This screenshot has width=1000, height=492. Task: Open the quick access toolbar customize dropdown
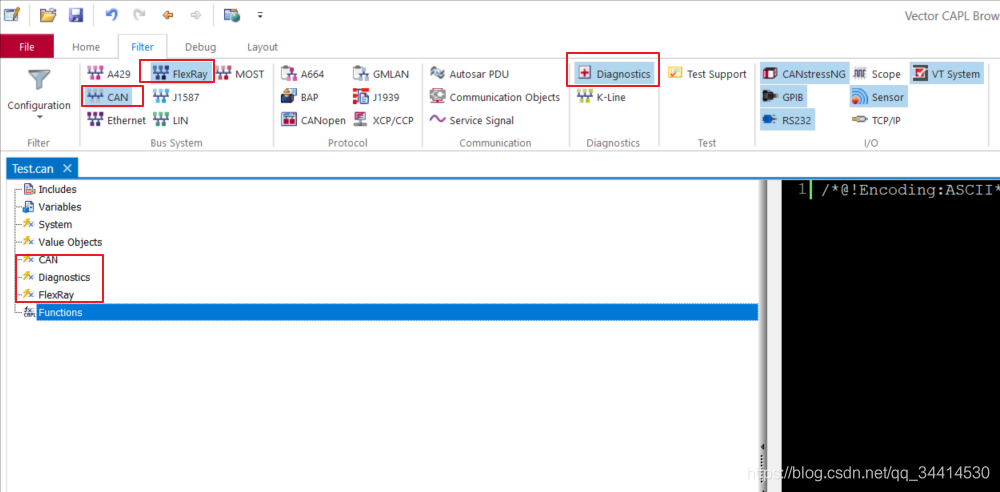click(260, 15)
